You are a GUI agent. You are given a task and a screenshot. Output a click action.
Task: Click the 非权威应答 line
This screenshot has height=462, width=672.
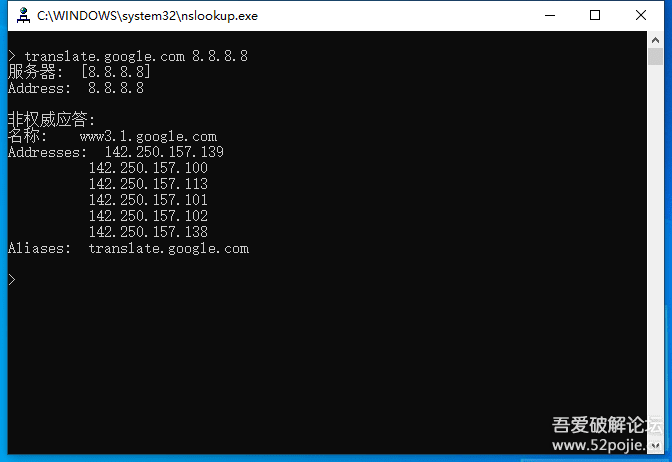(51, 119)
